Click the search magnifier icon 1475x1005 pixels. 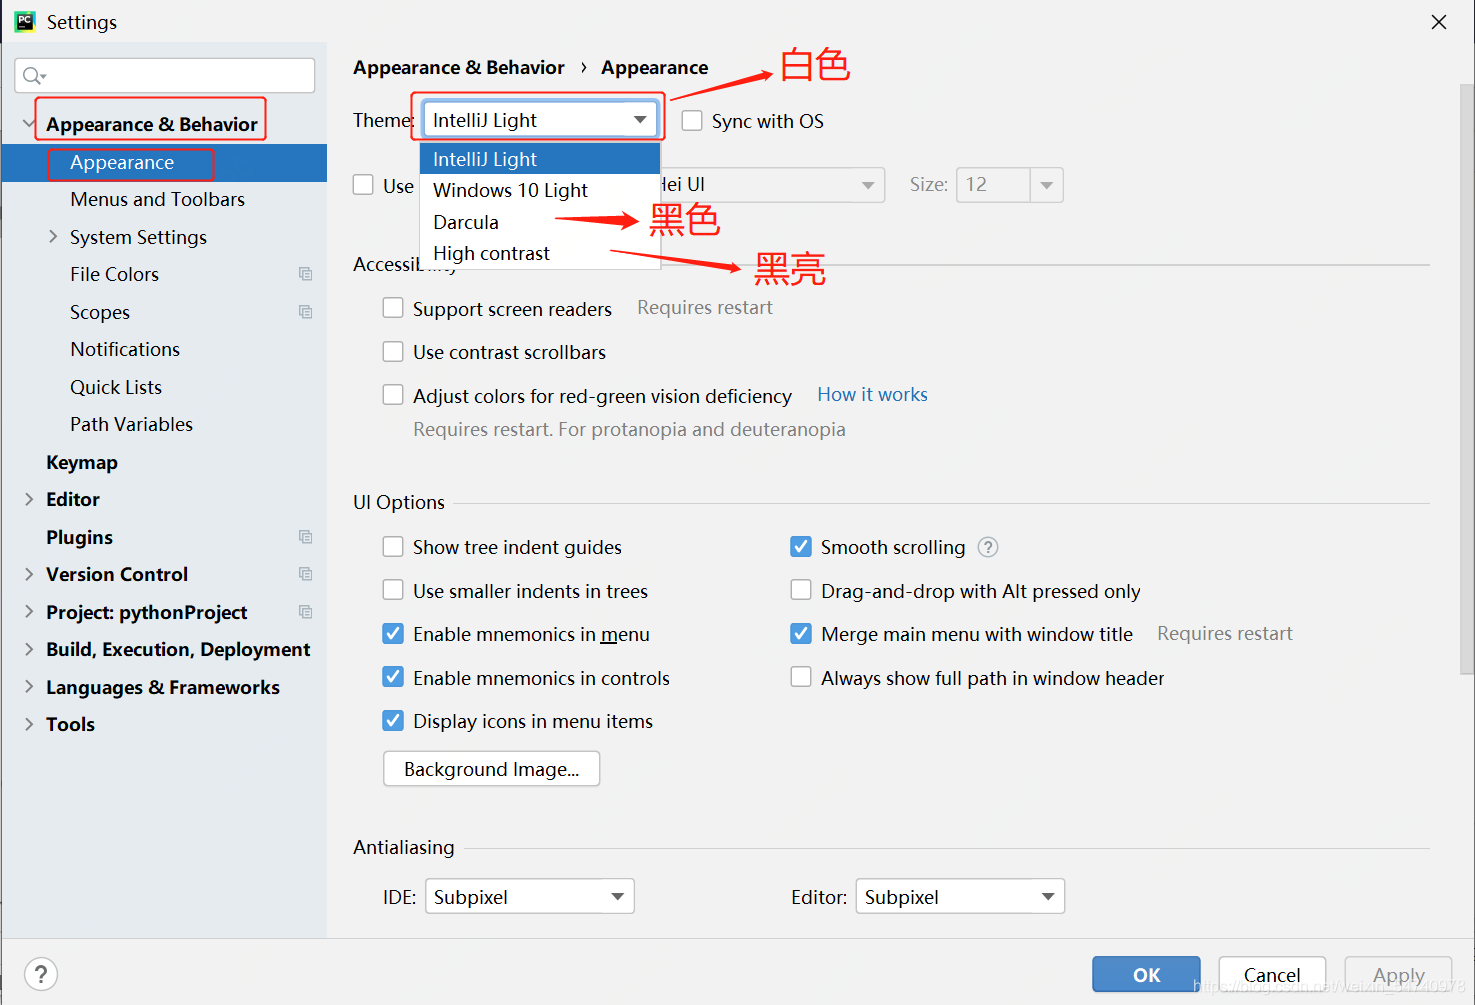[33, 76]
